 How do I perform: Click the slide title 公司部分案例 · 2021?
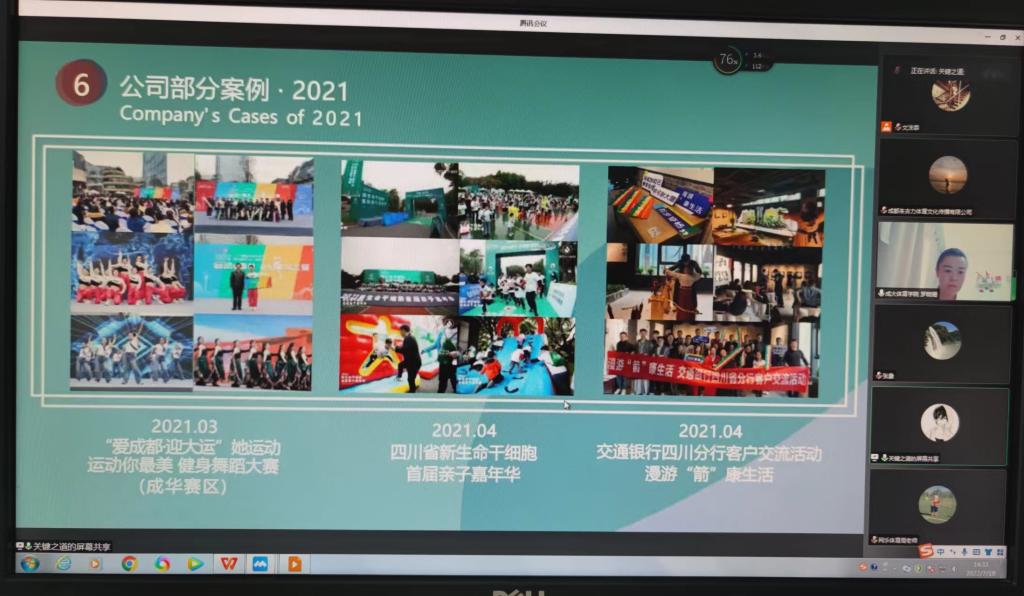click(233, 89)
